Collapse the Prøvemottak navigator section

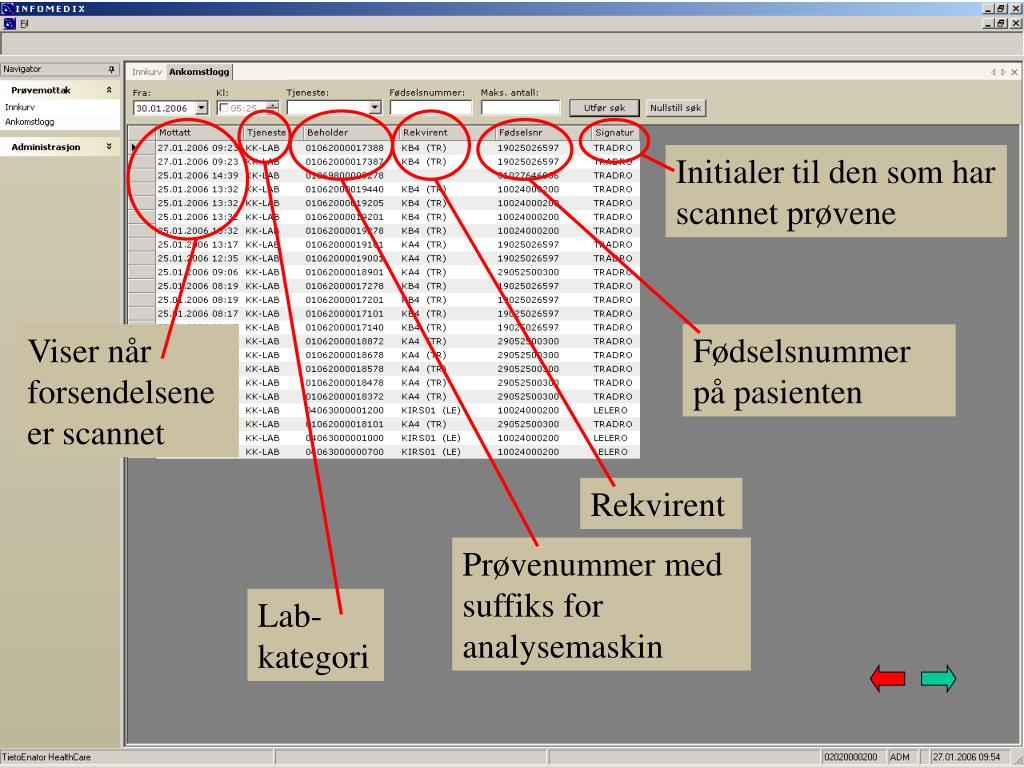pos(109,90)
